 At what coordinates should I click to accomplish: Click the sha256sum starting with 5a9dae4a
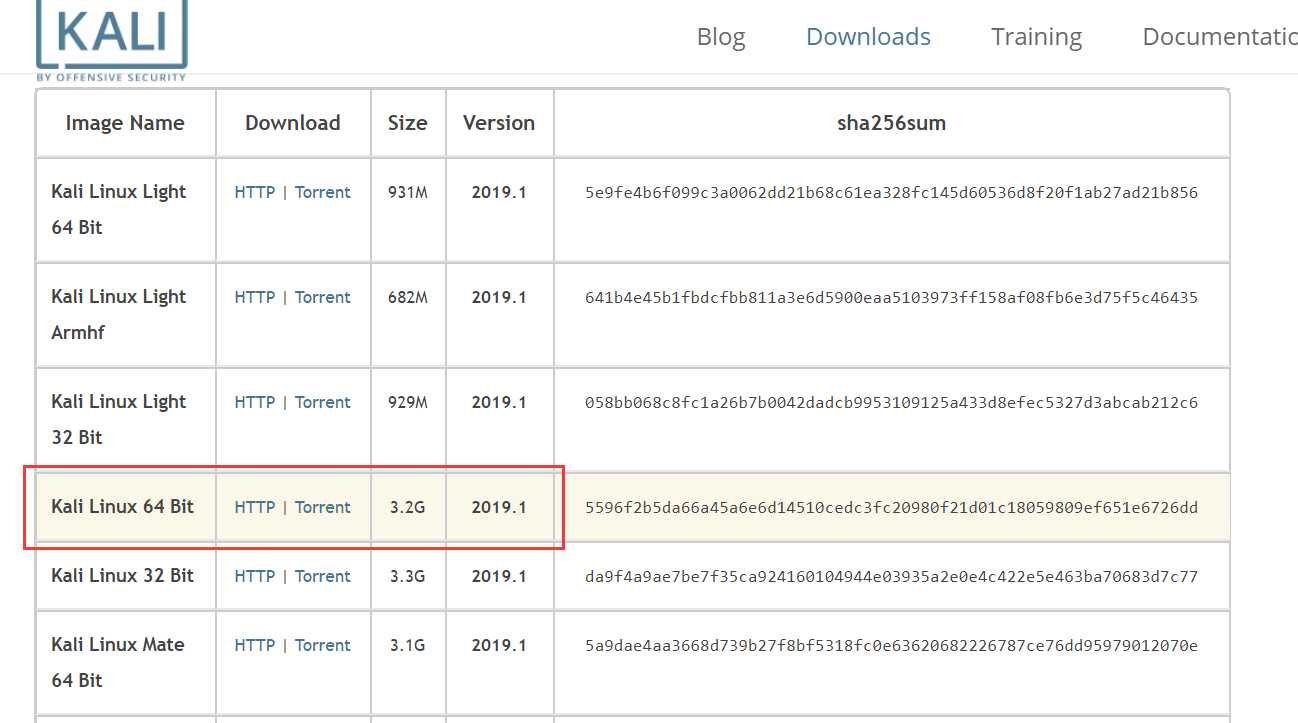pos(891,645)
